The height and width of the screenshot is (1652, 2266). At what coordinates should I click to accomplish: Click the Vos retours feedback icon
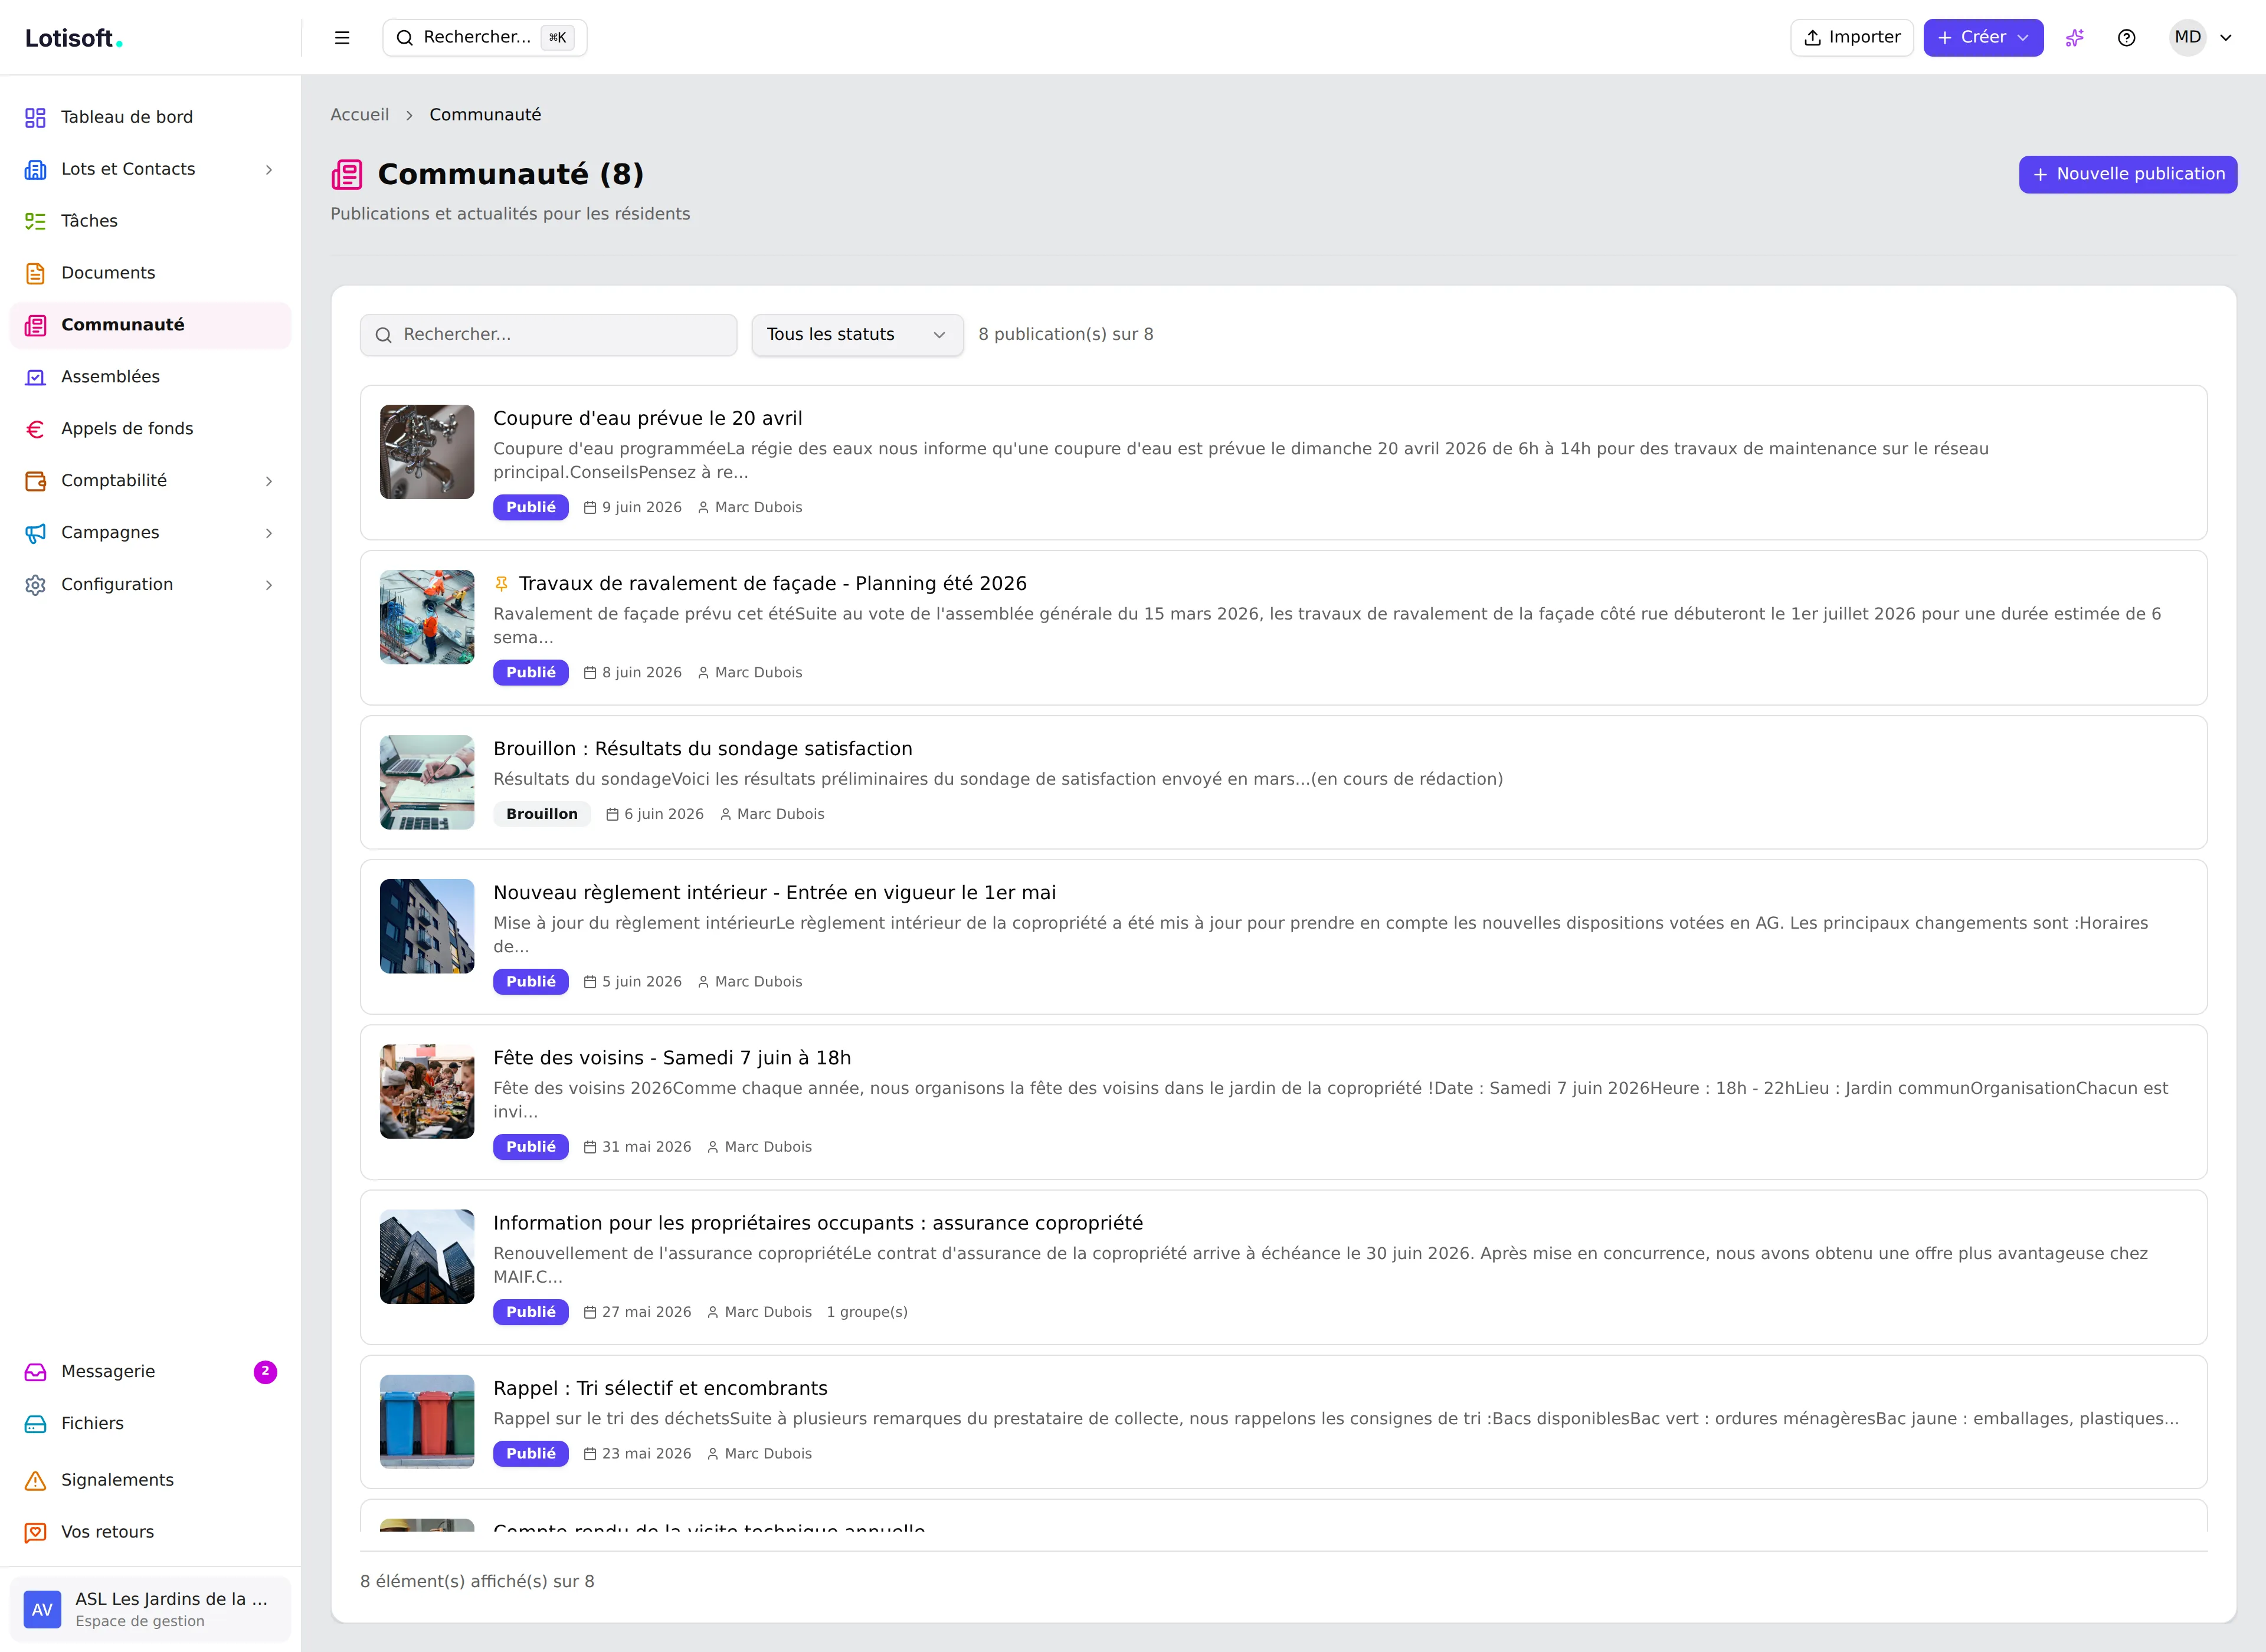click(x=35, y=1532)
